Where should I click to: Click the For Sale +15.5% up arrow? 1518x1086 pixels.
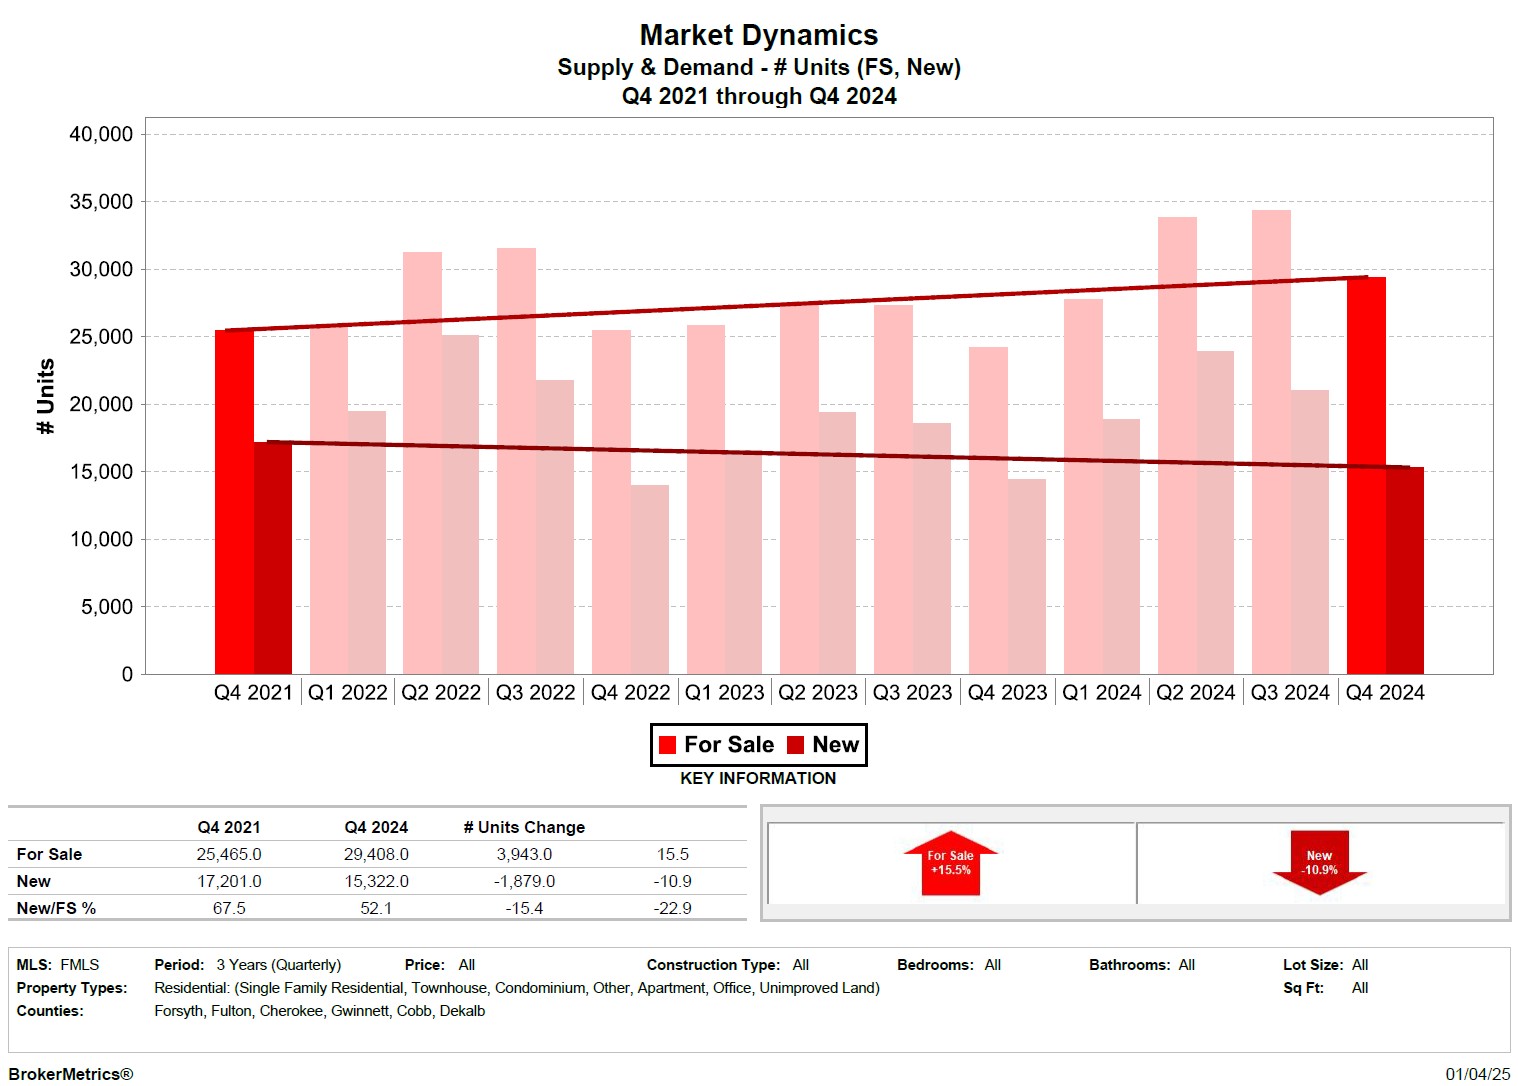pyautogui.click(x=950, y=863)
